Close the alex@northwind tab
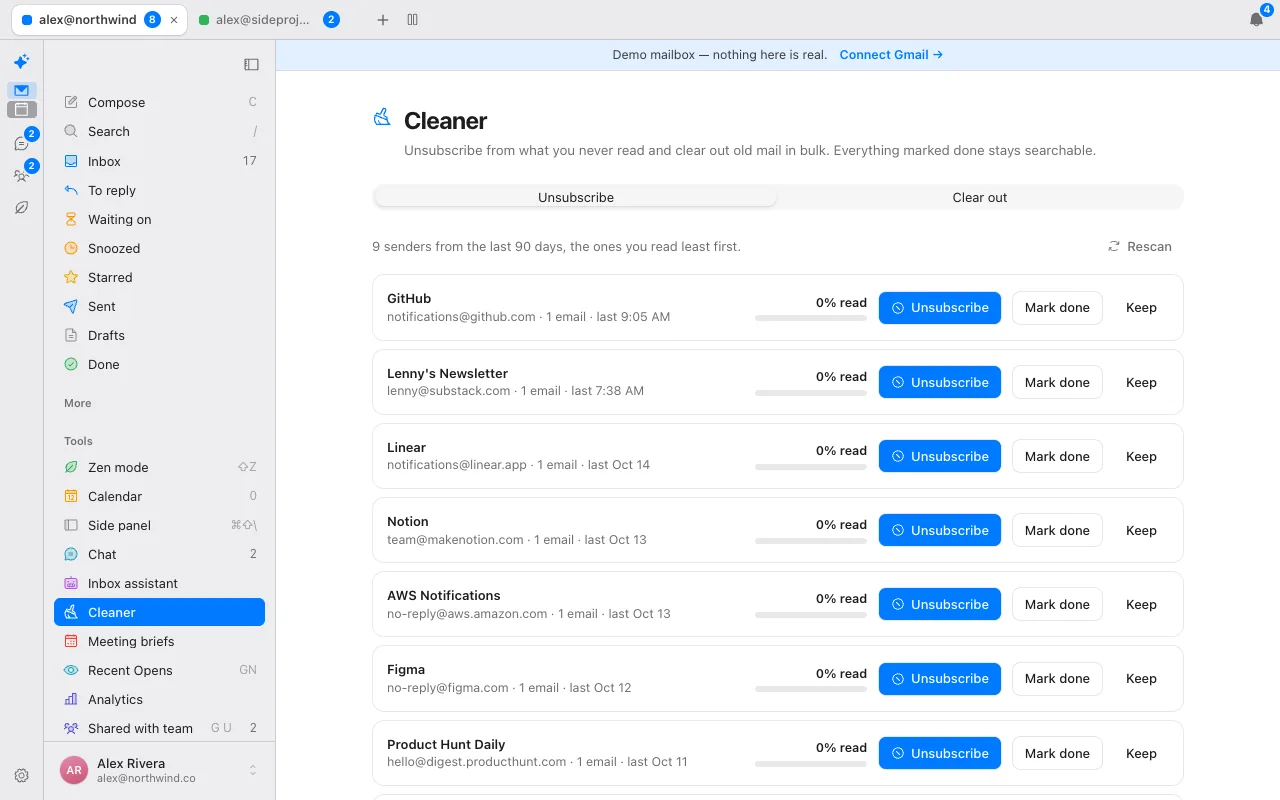The width and height of the screenshot is (1280, 800). click(x=175, y=20)
